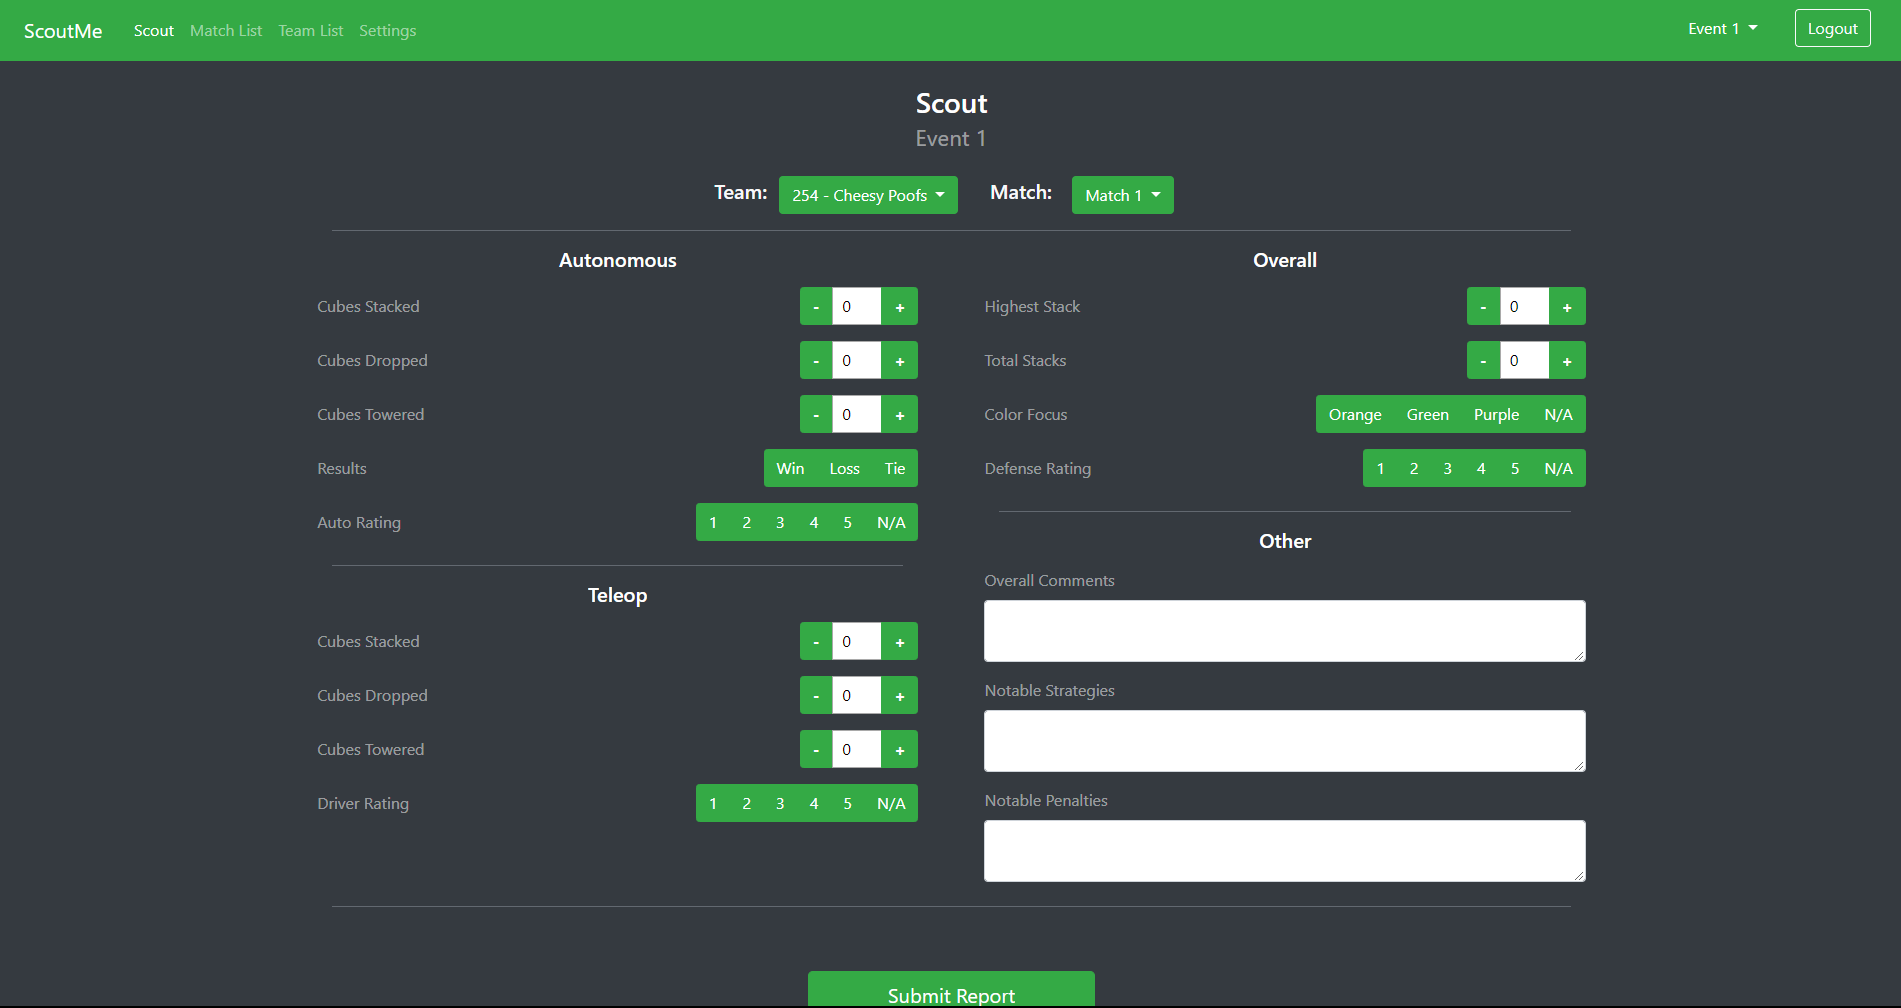Rate Driver Rating as 5

click(x=847, y=803)
